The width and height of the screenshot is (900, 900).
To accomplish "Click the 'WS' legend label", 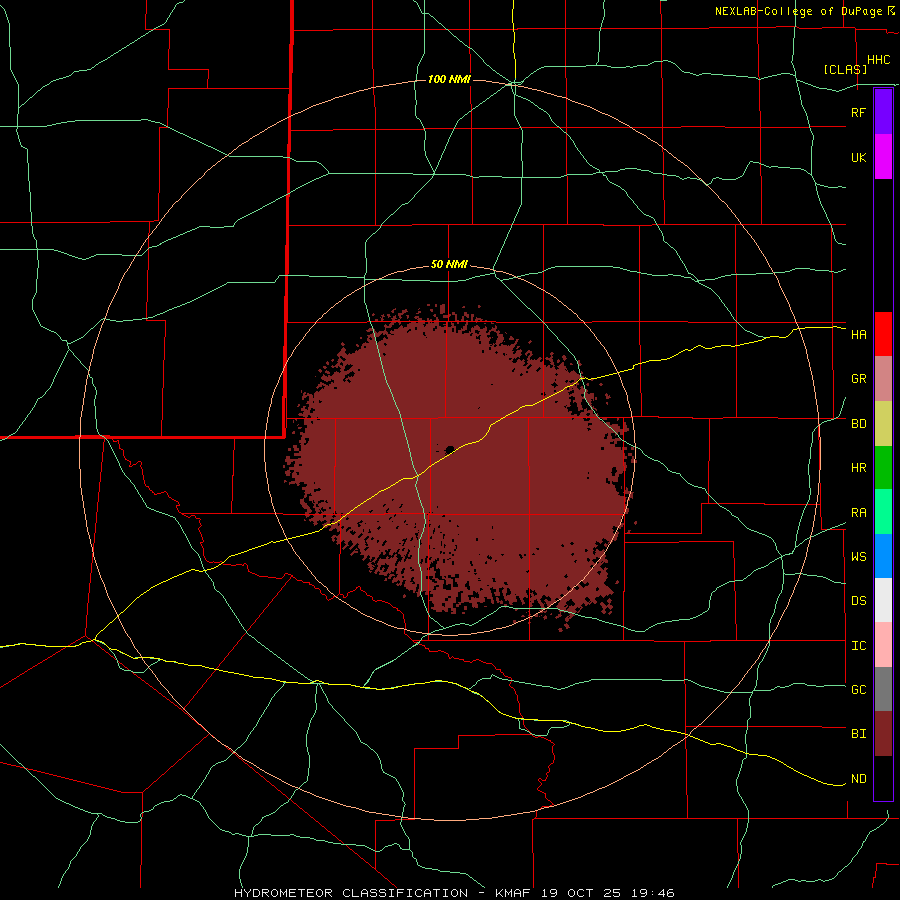I will pos(858,557).
